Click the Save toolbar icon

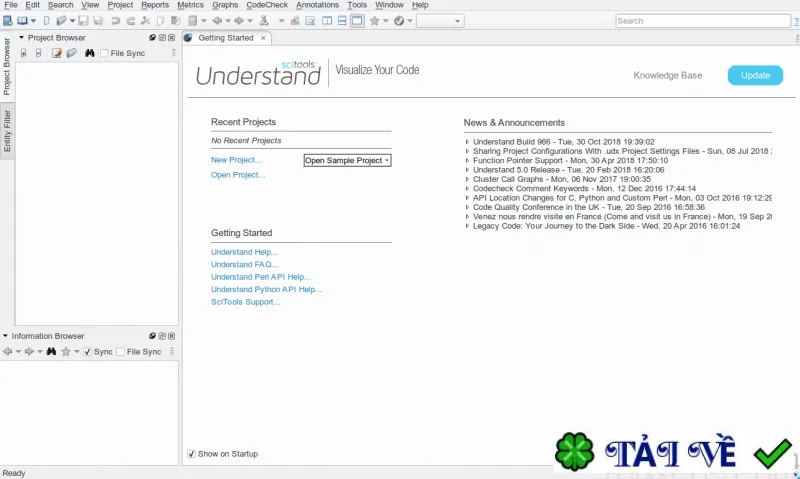point(83,21)
